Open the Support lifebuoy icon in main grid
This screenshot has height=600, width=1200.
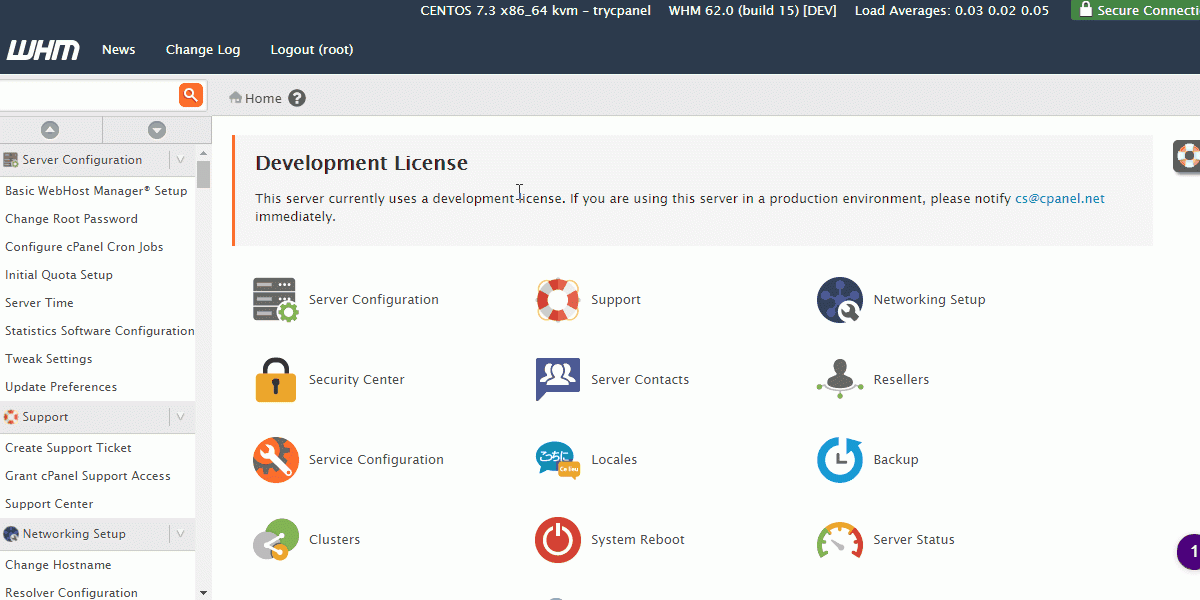click(x=557, y=300)
